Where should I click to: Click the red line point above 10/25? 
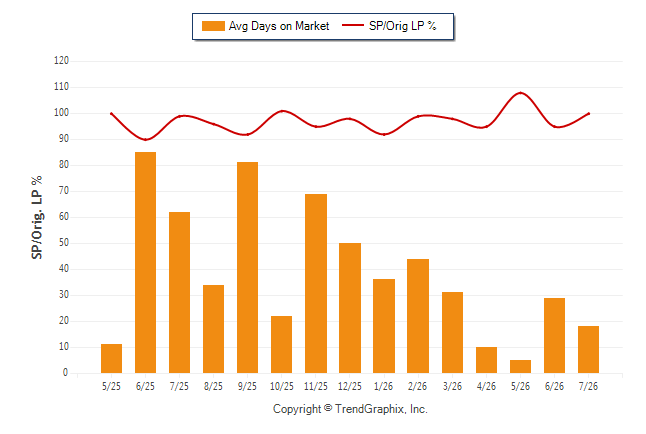[282, 111]
